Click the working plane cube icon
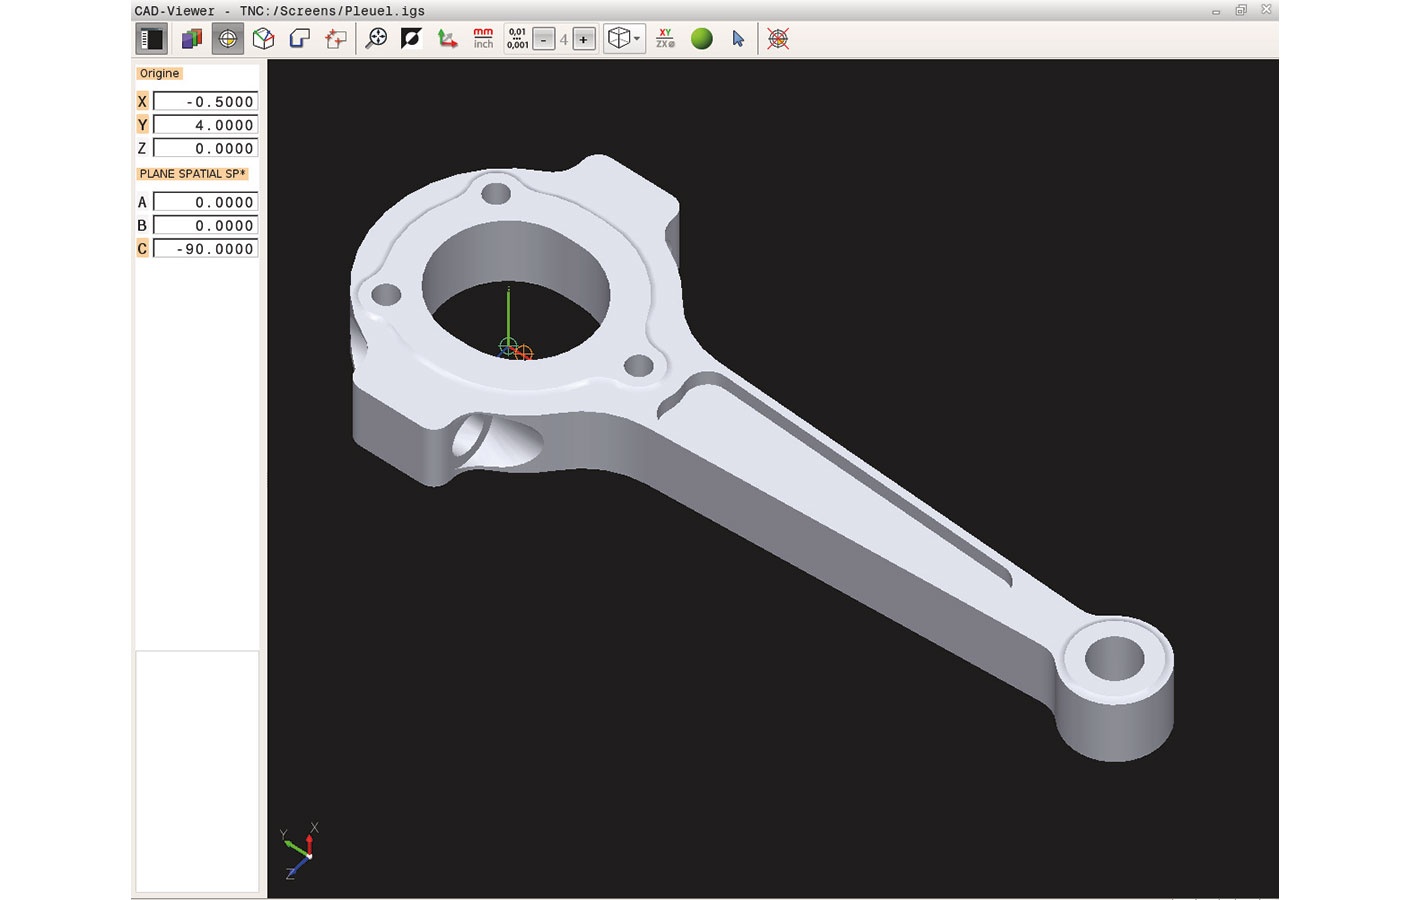The height and width of the screenshot is (900, 1410). click(x=264, y=39)
